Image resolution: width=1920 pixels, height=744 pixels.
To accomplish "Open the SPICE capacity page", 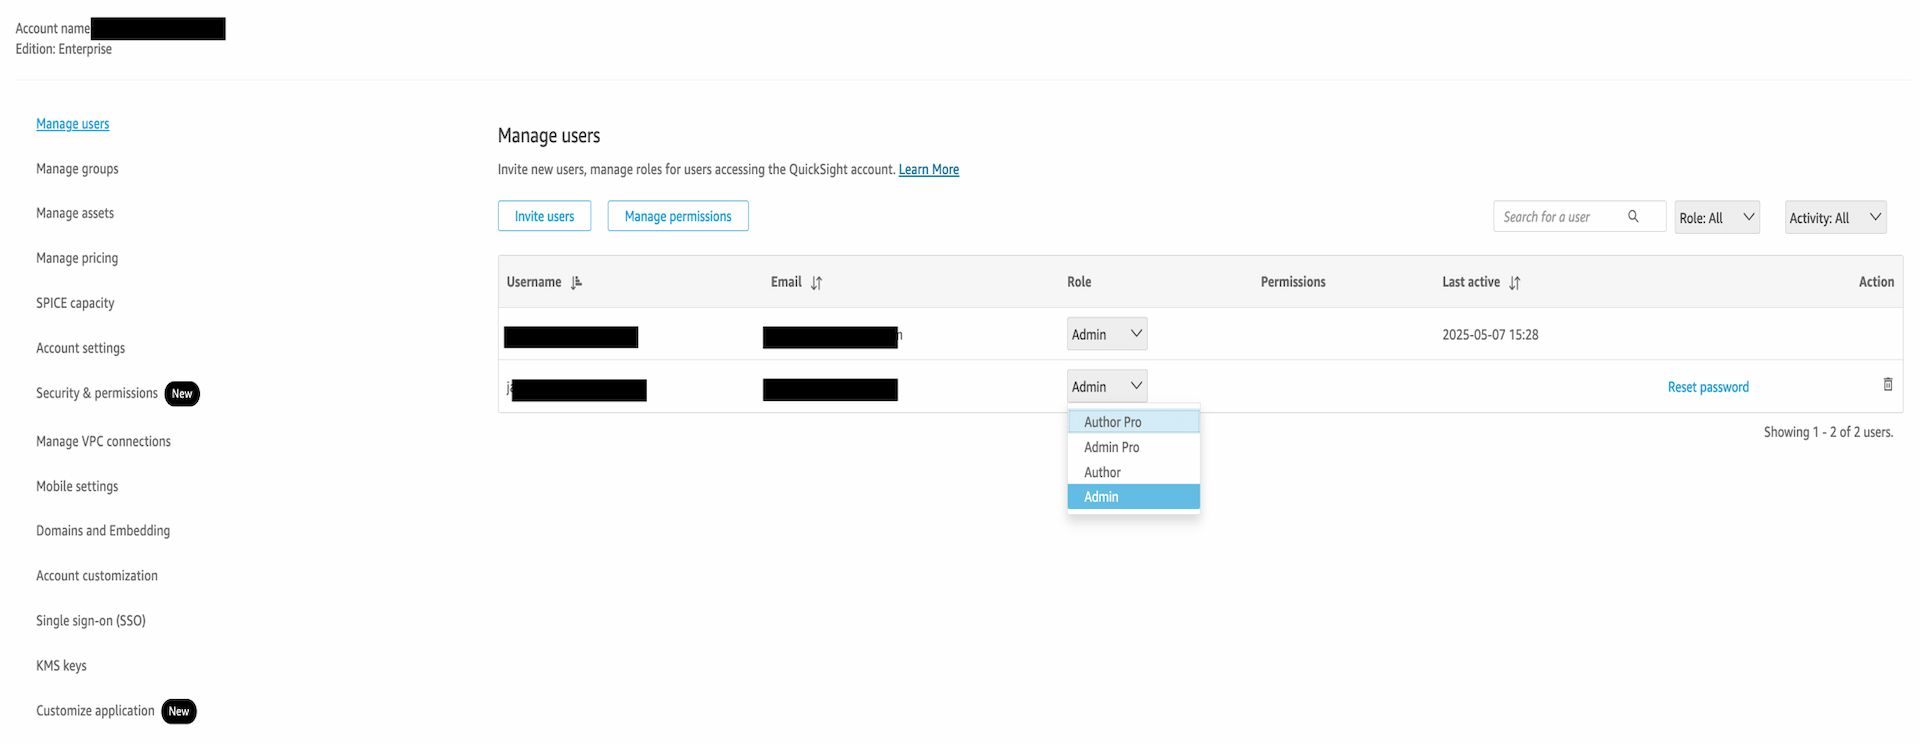I will (75, 303).
